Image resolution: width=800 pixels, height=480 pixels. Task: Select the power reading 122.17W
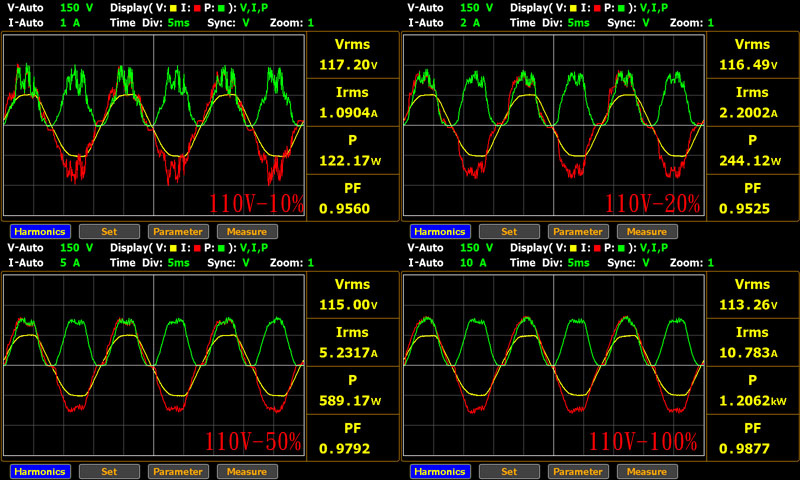[350, 161]
